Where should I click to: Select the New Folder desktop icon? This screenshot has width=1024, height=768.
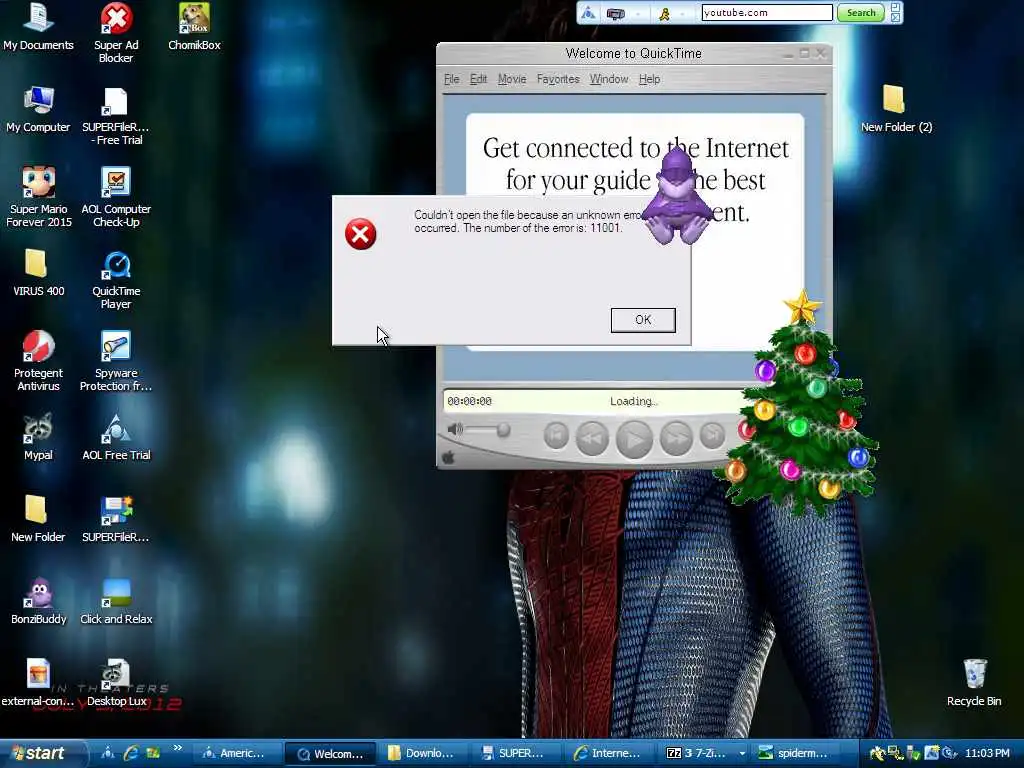click(38, 519)
